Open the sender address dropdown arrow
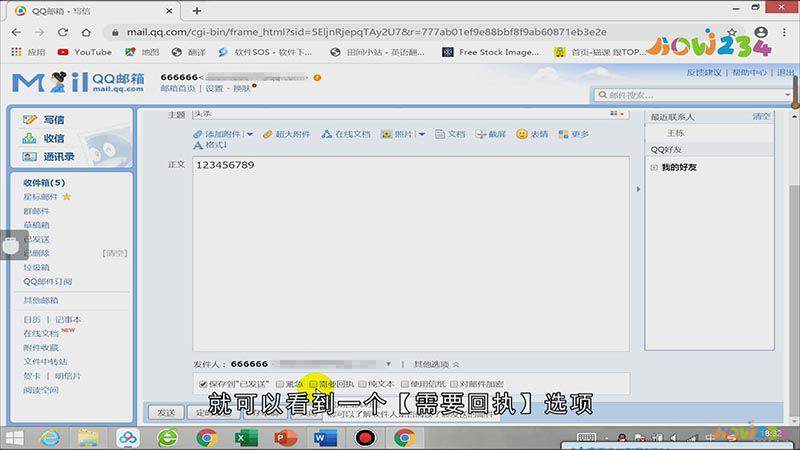 point(388,364)
